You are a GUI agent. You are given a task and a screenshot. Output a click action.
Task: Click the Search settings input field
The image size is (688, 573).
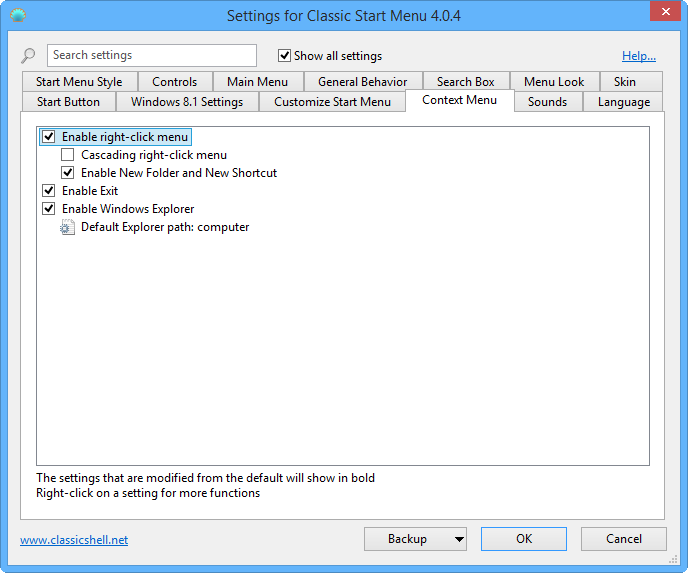(152, 55)
